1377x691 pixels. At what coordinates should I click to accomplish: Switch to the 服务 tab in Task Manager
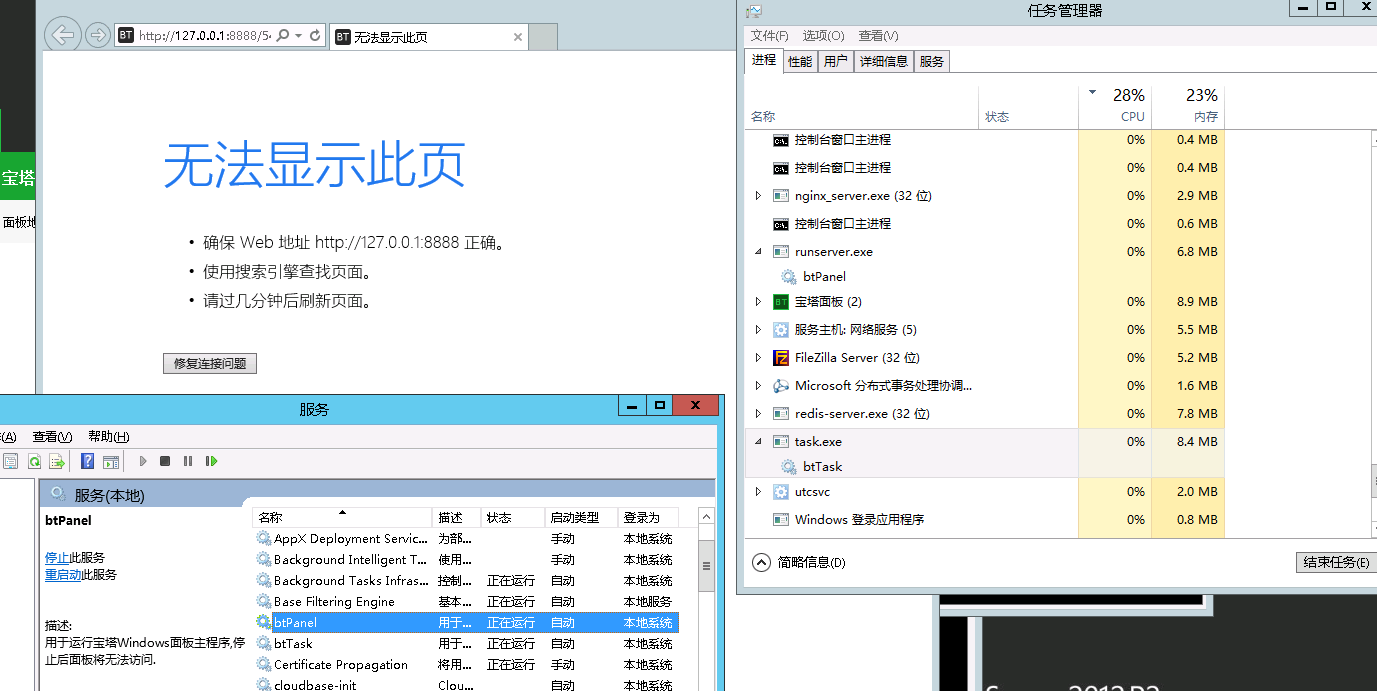point(932,61)
